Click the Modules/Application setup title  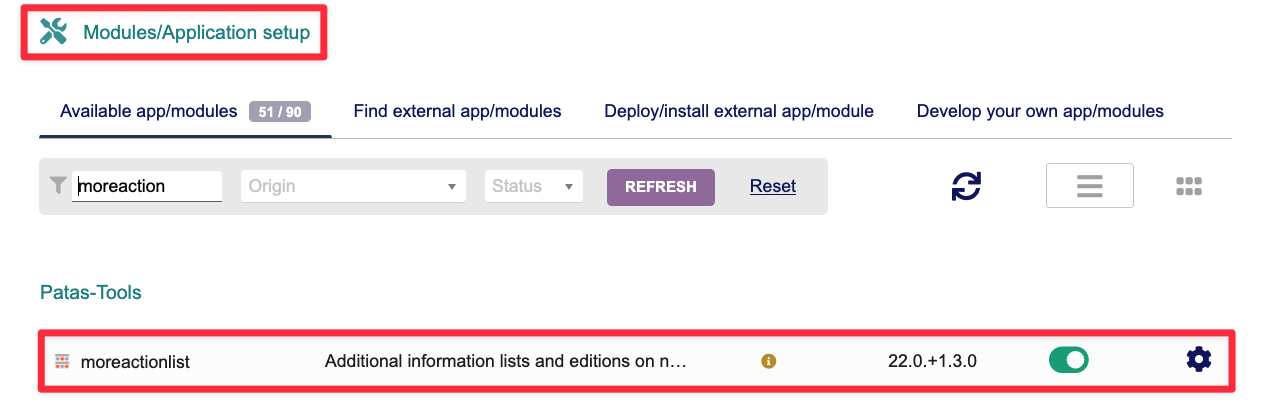point(196,32)
